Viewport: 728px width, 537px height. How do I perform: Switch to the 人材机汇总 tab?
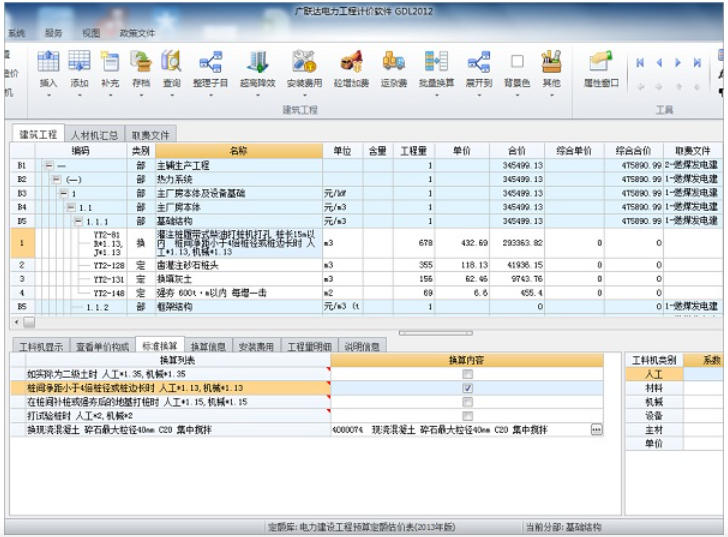95,134
